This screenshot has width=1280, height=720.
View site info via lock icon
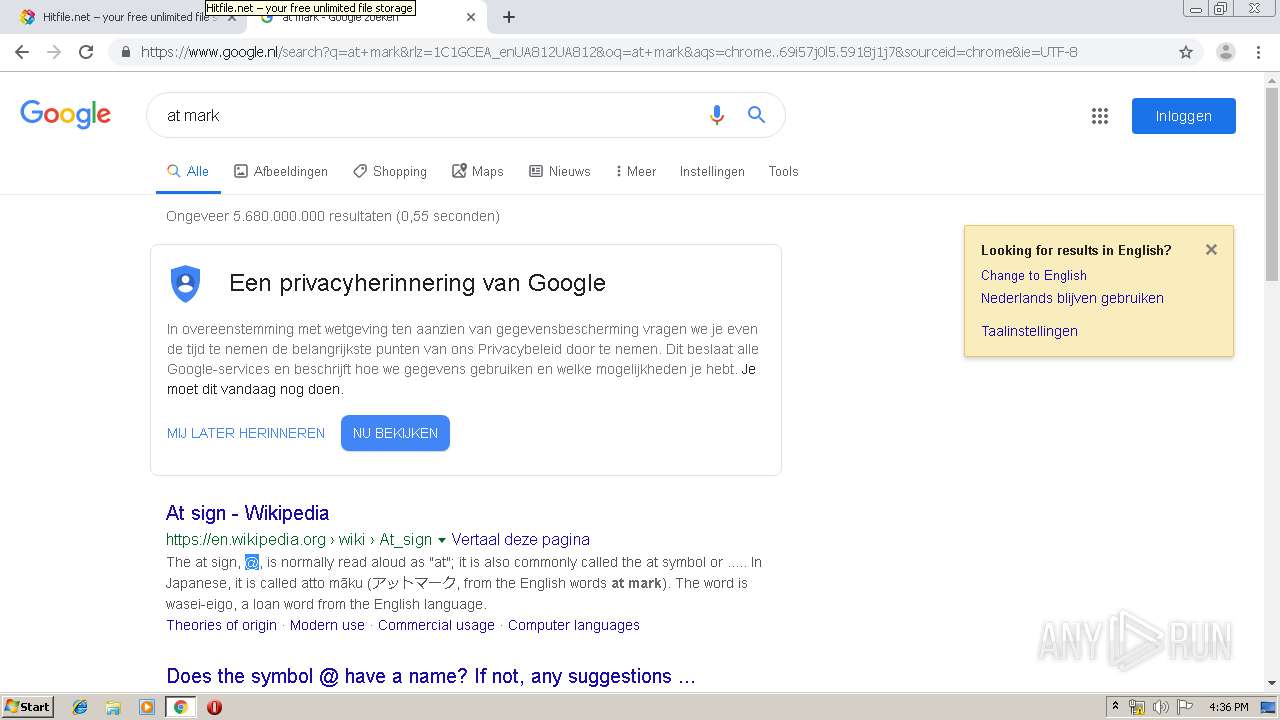pyautogui.click(x=125, y=52)
